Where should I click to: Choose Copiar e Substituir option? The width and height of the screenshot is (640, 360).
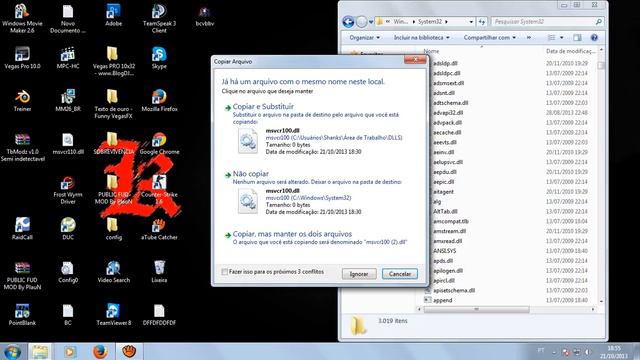[263, 107]
